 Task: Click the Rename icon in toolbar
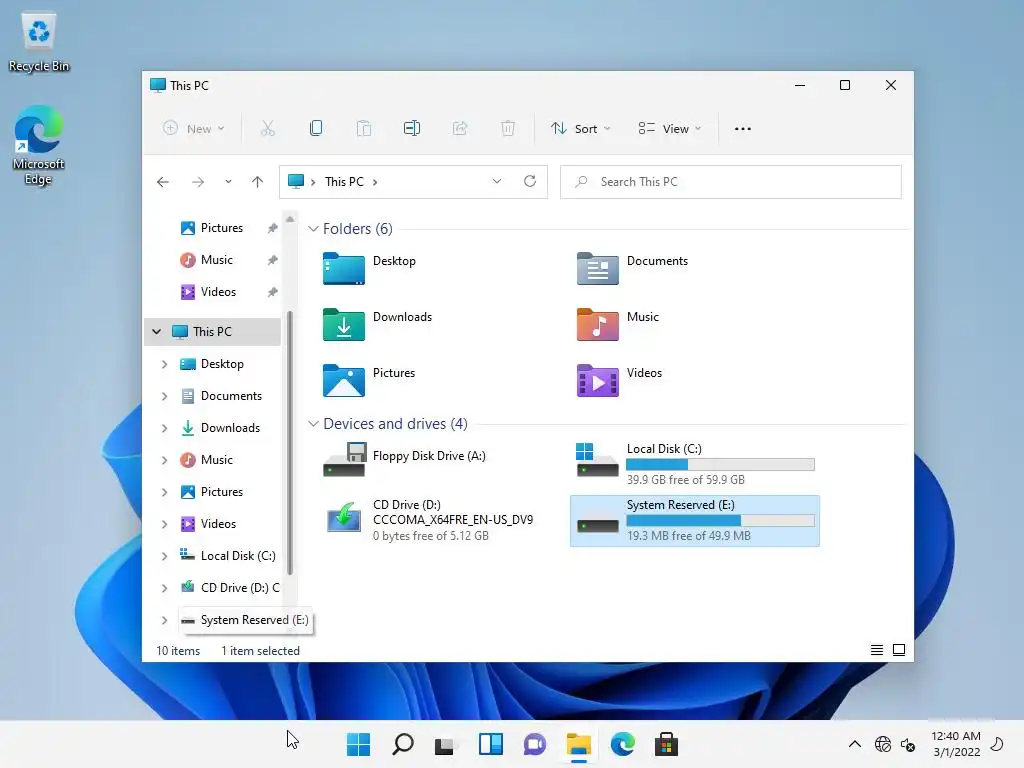tap(412, 129)
